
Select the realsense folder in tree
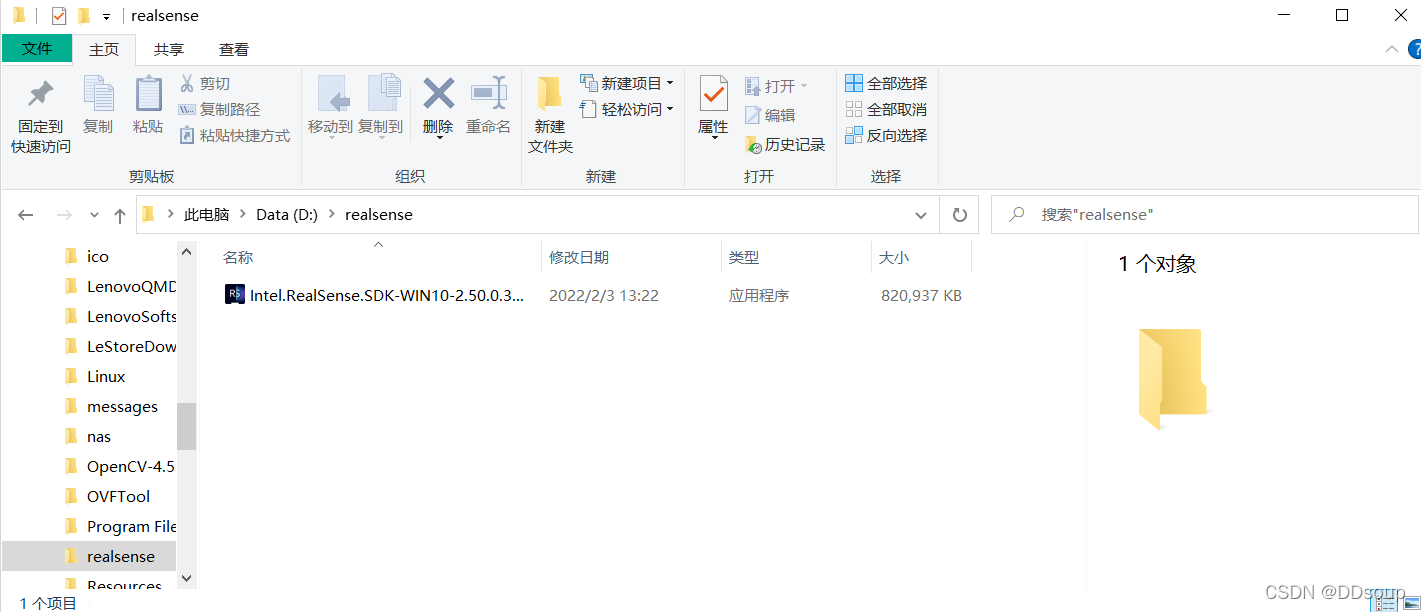click(89, 556)
